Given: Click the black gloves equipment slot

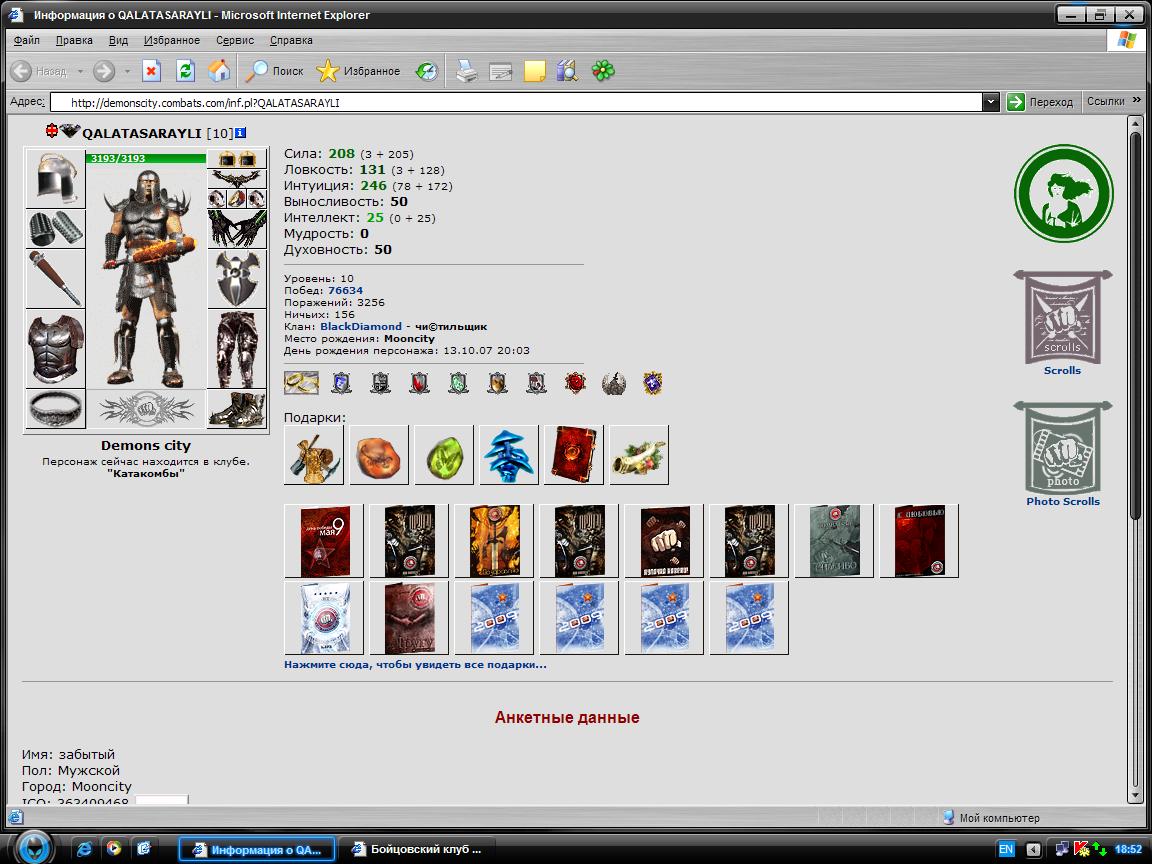Looking at the screenshot, I should [x=237, y=228].
